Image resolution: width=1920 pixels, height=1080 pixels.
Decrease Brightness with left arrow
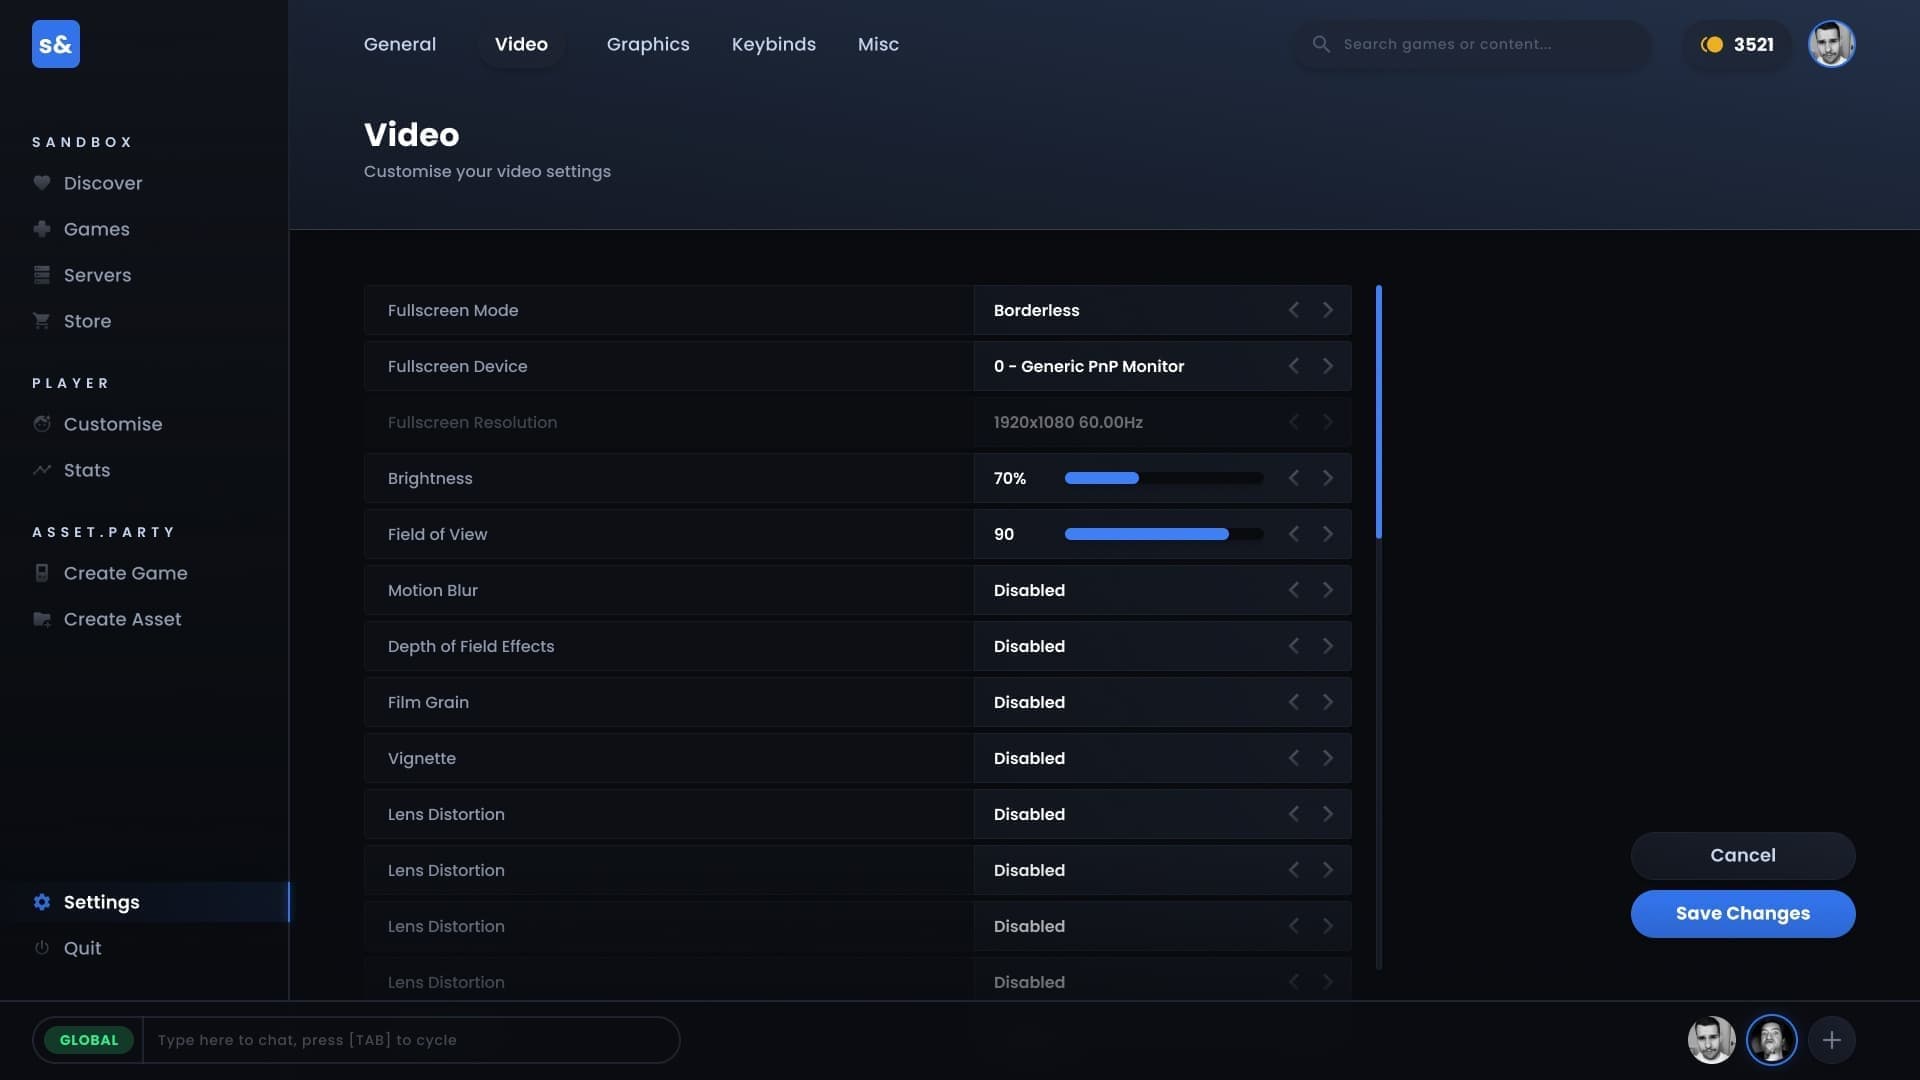click(x=1294, y=478)
